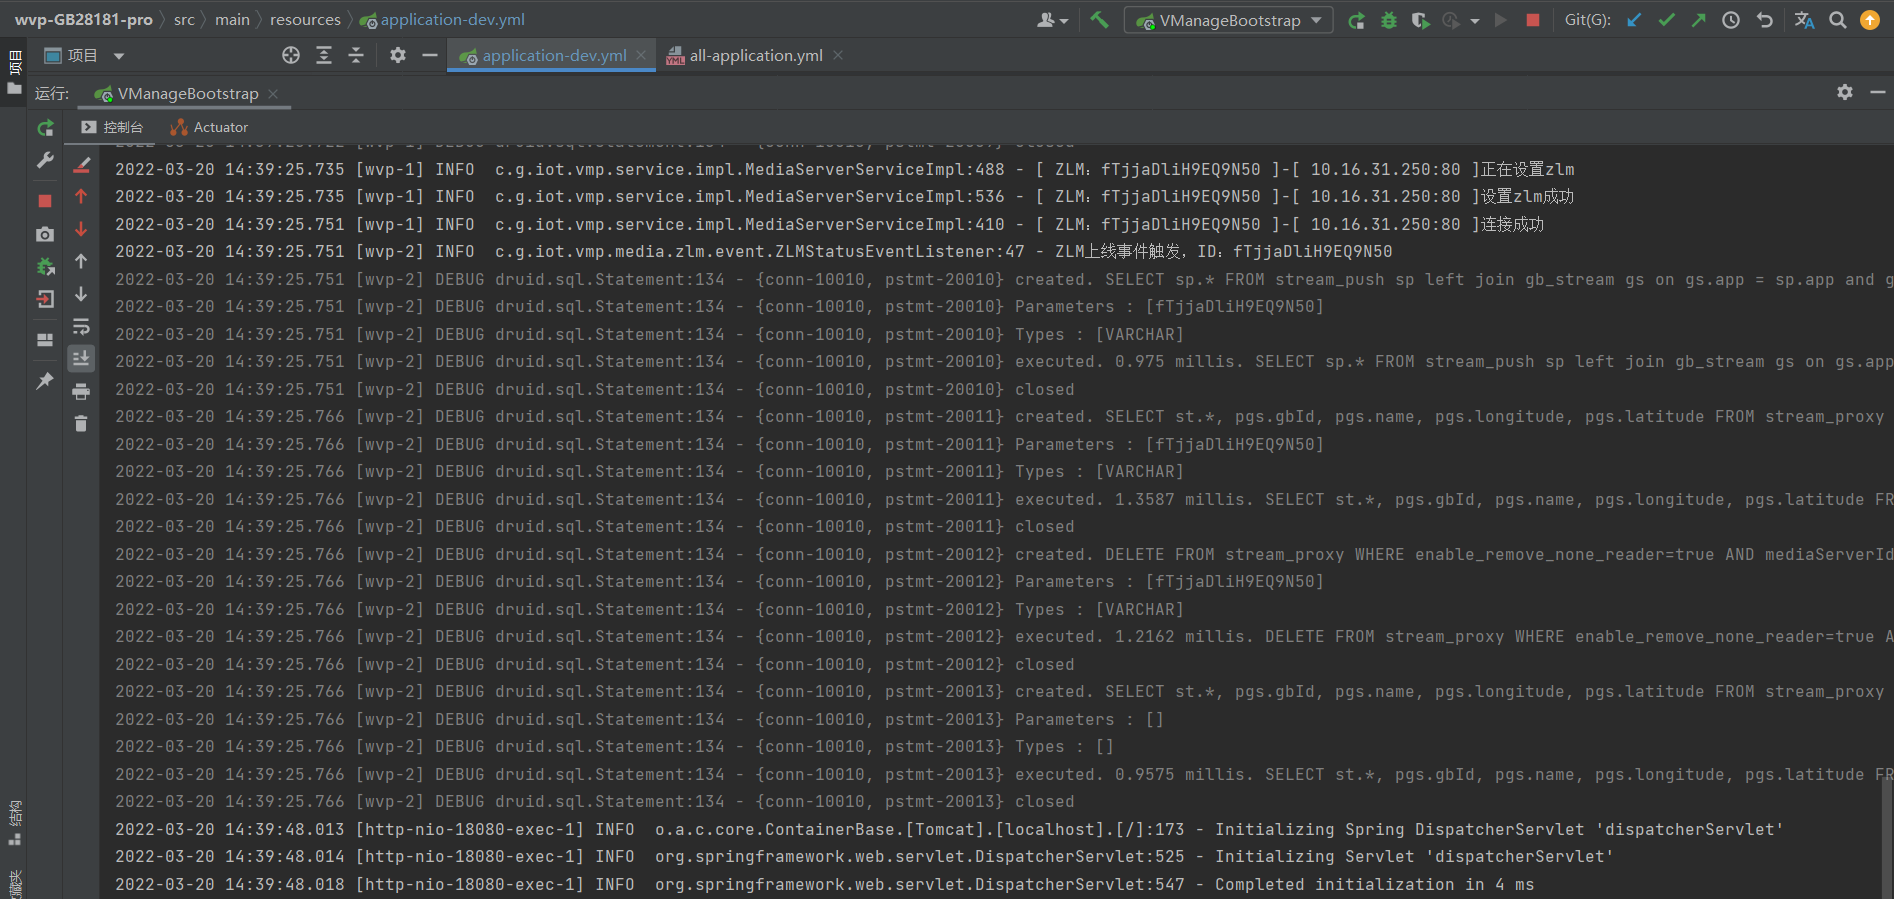The width and height of the screenshot is (1894, 899).
Task: Clear all console output with the trash icon
Action: tap(81, 424)
